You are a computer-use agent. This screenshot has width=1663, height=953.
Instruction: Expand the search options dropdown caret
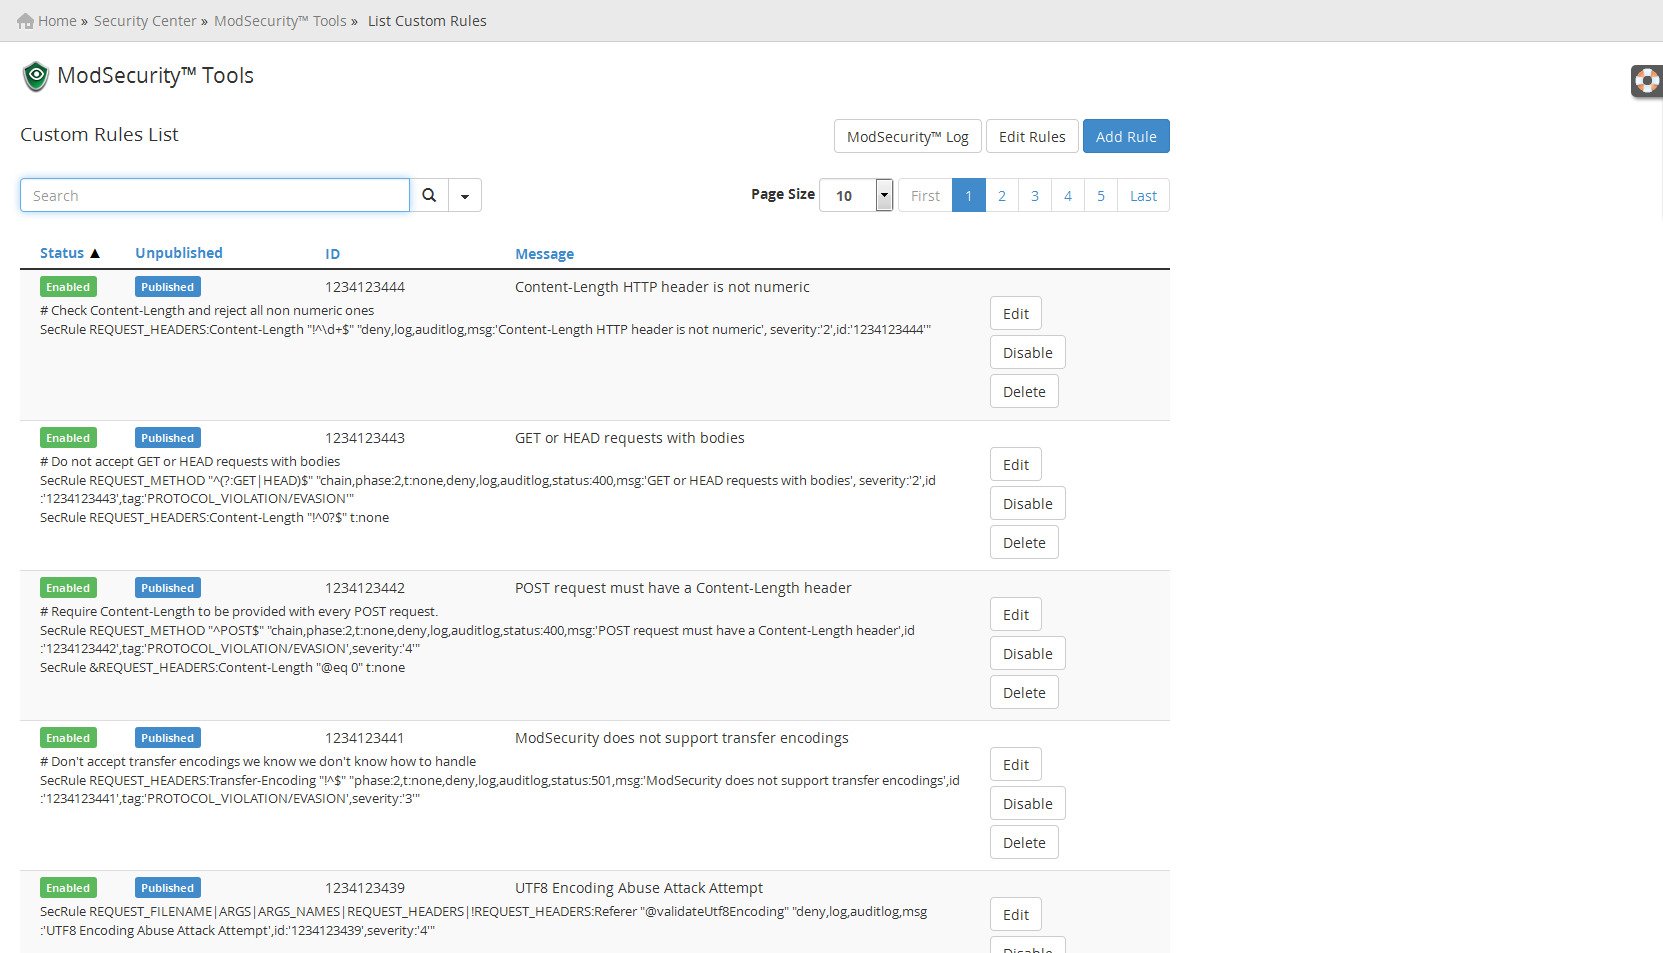[465, 195]
